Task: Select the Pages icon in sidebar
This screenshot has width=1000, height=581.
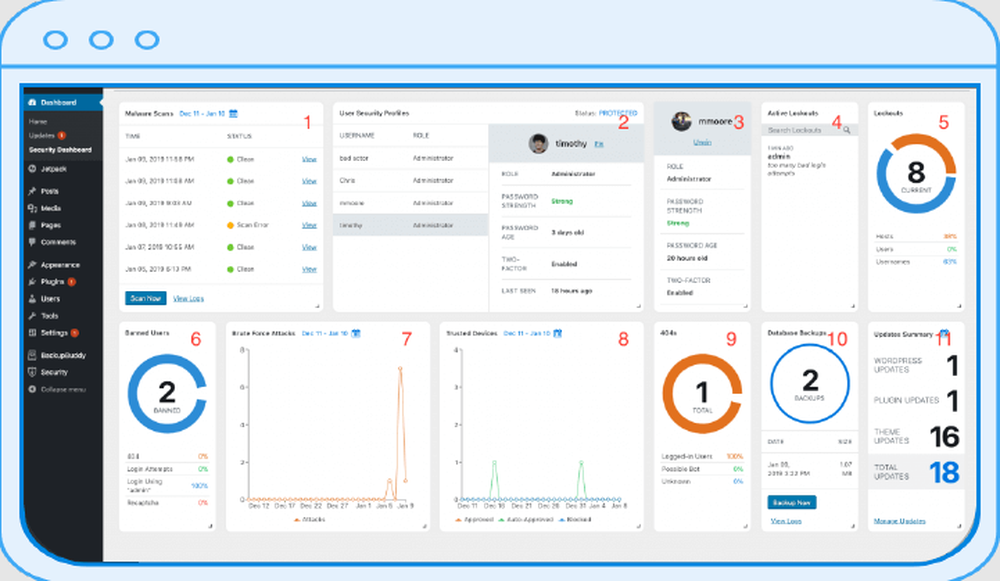Action: coord(33,225)
